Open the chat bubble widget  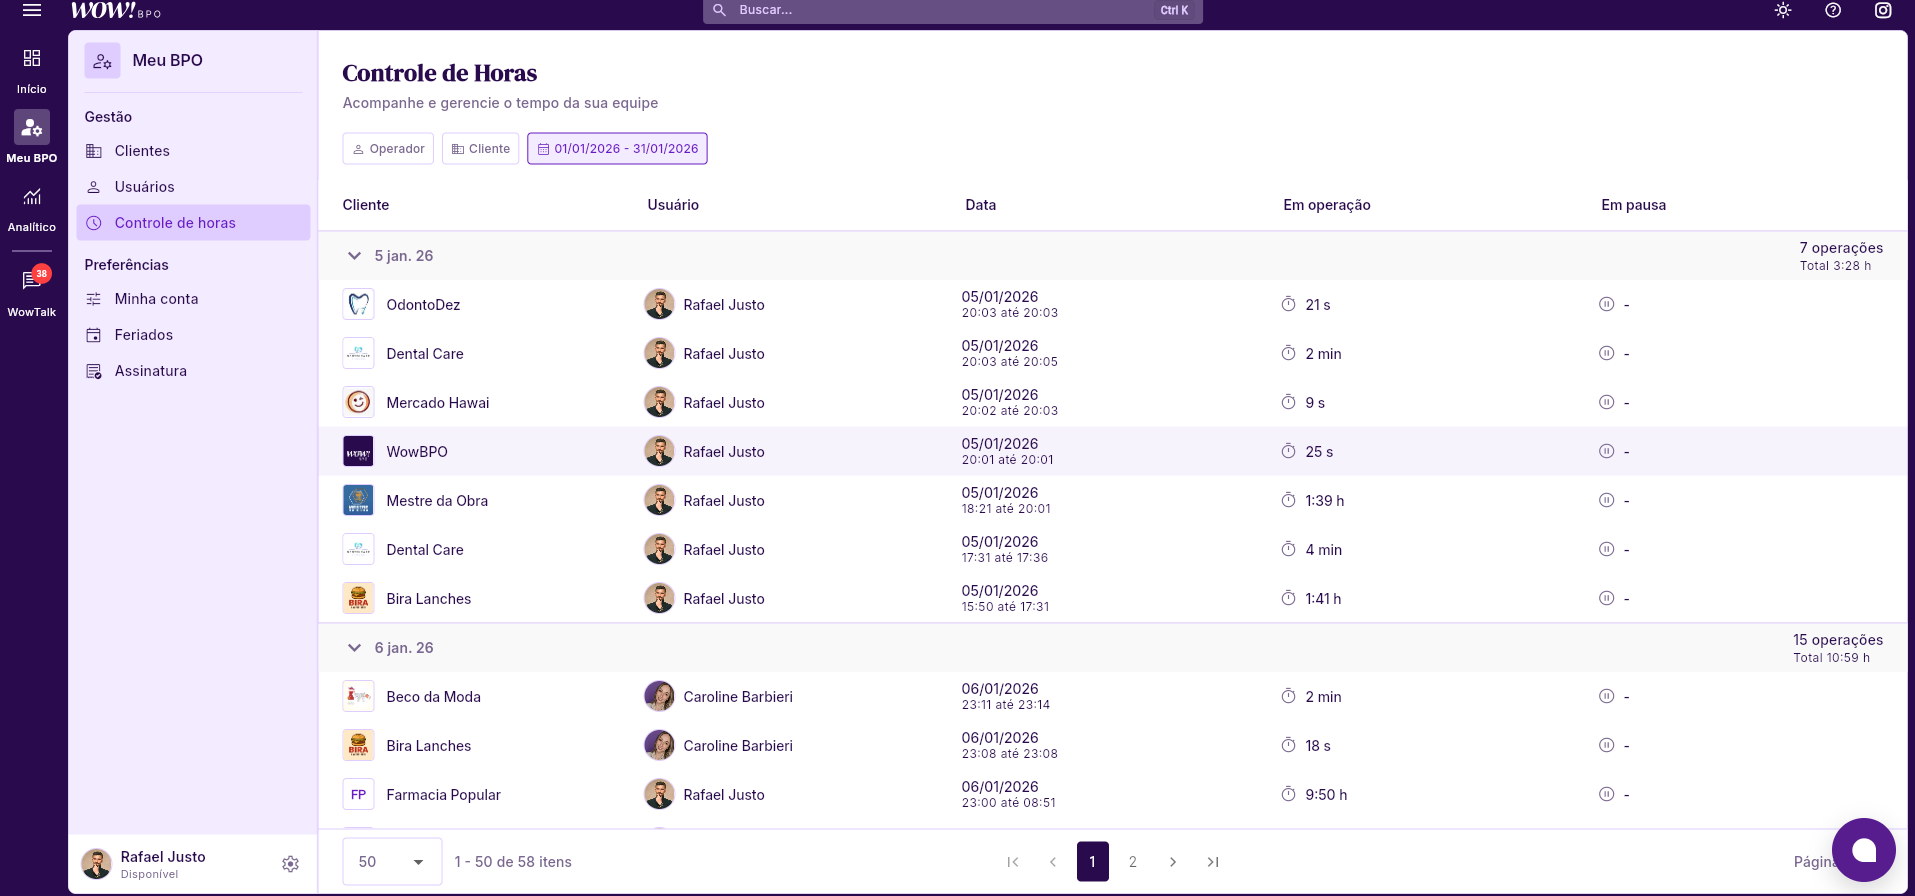click(1863, 850)
